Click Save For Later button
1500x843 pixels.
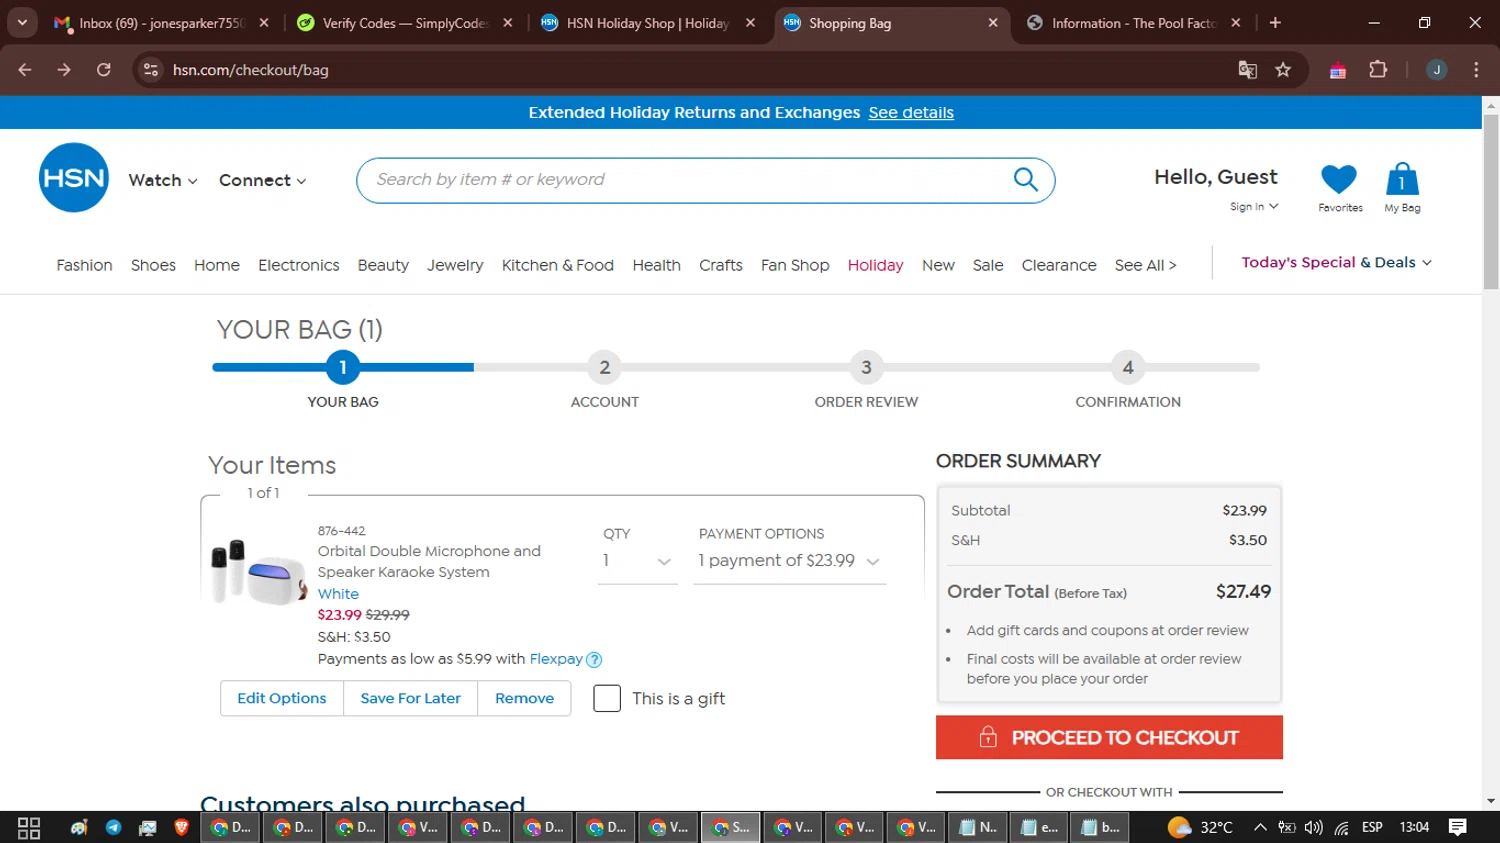click(411, 698)
